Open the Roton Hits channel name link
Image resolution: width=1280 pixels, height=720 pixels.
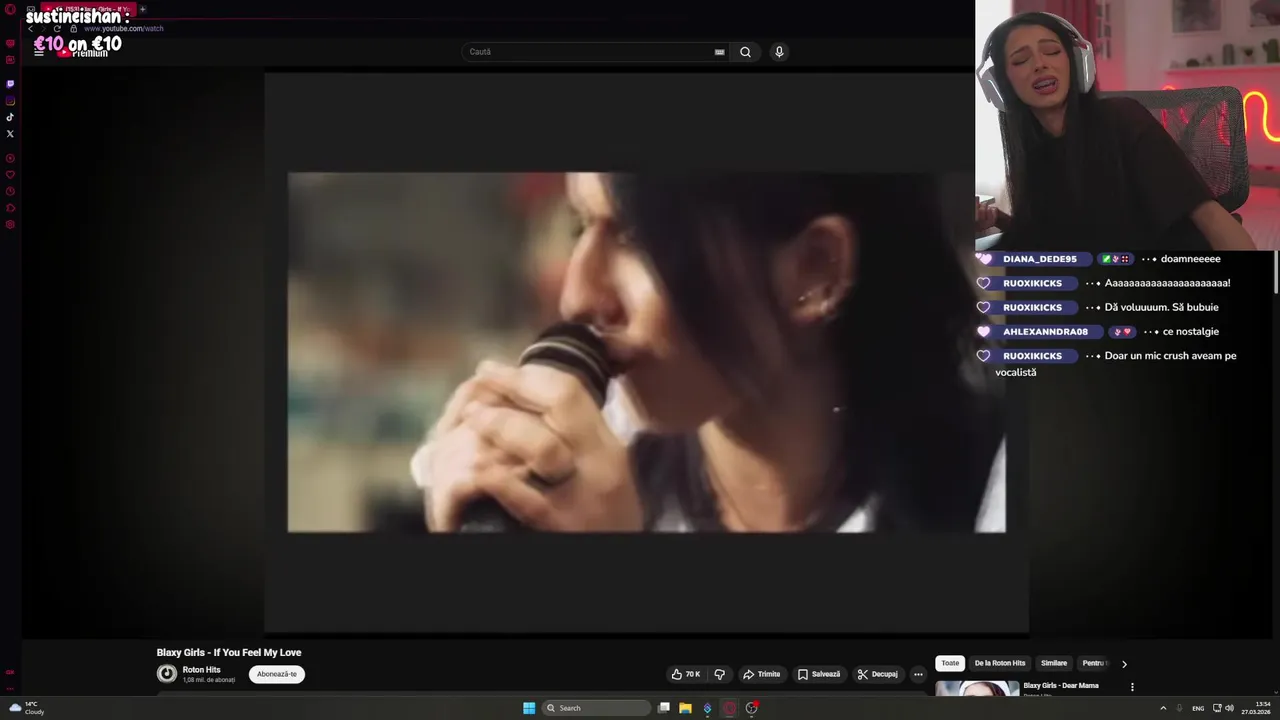201,670
